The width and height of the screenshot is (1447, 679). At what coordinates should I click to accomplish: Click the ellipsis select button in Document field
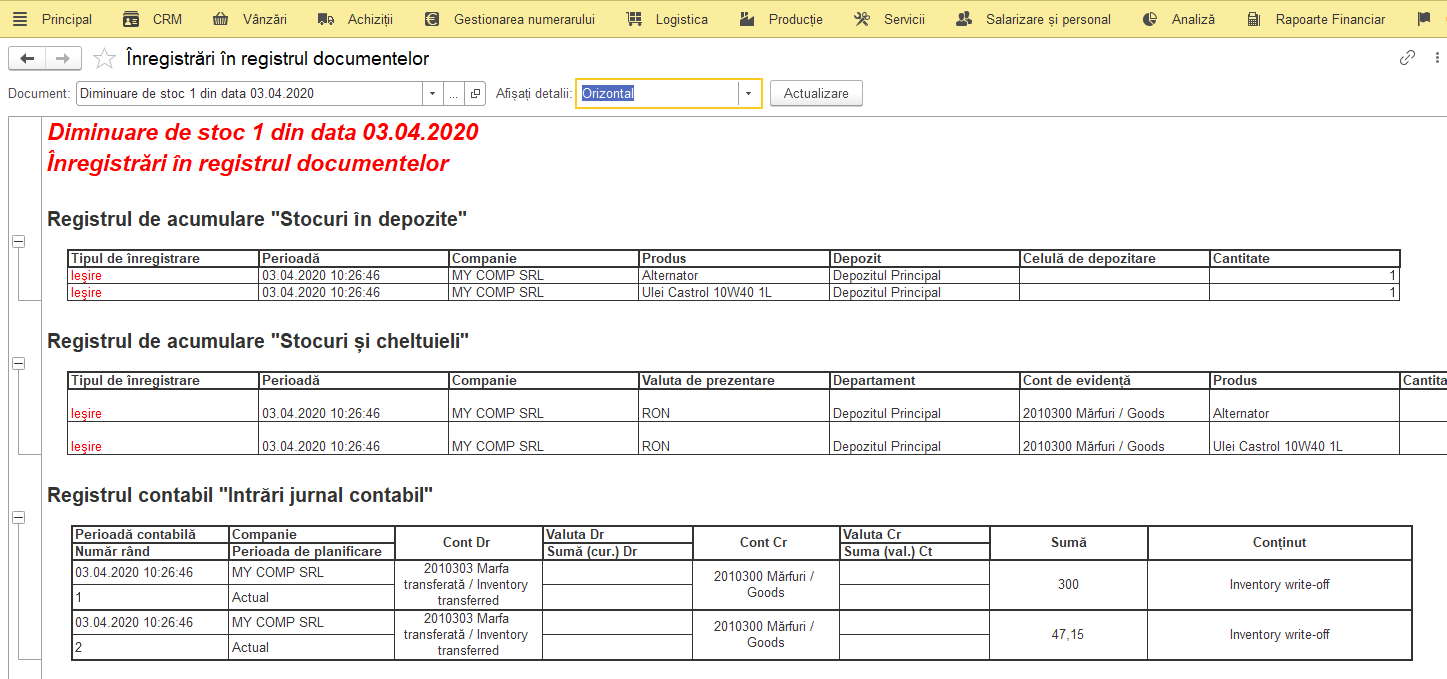(x=454, y=93)
